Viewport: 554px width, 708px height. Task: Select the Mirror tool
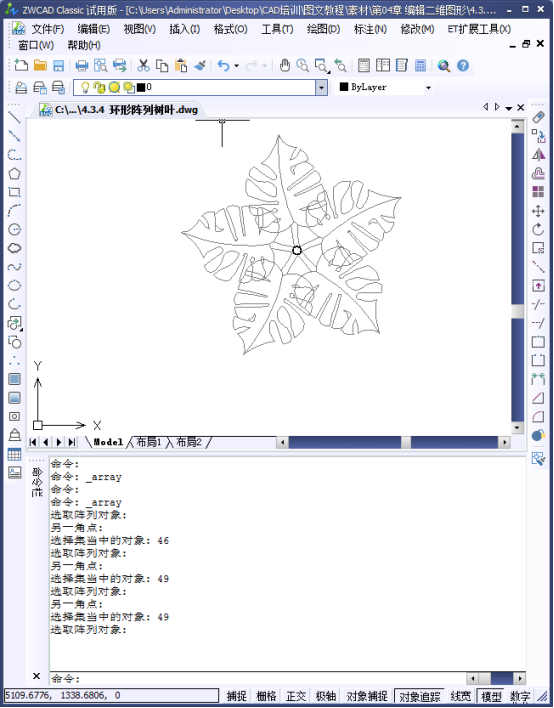coord(538,154)
